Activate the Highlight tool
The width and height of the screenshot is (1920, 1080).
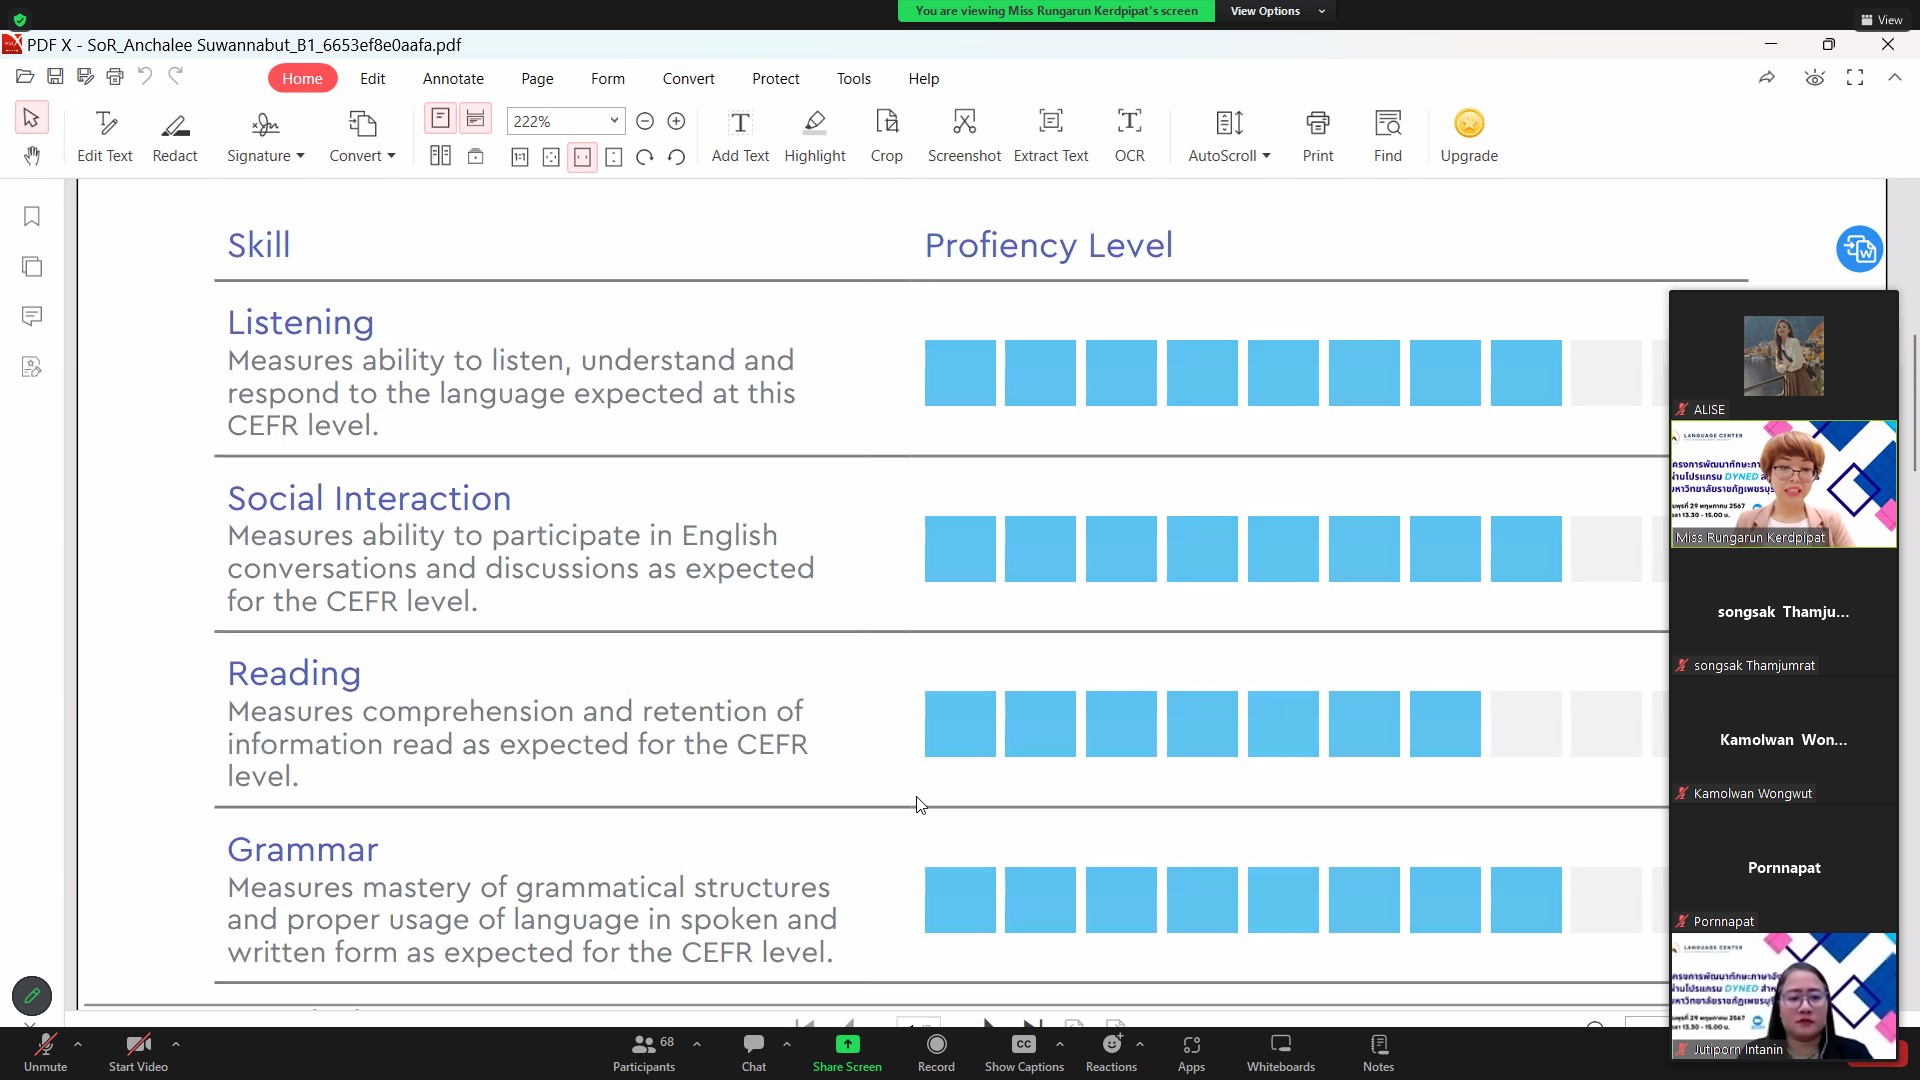[x=814, y=135]
